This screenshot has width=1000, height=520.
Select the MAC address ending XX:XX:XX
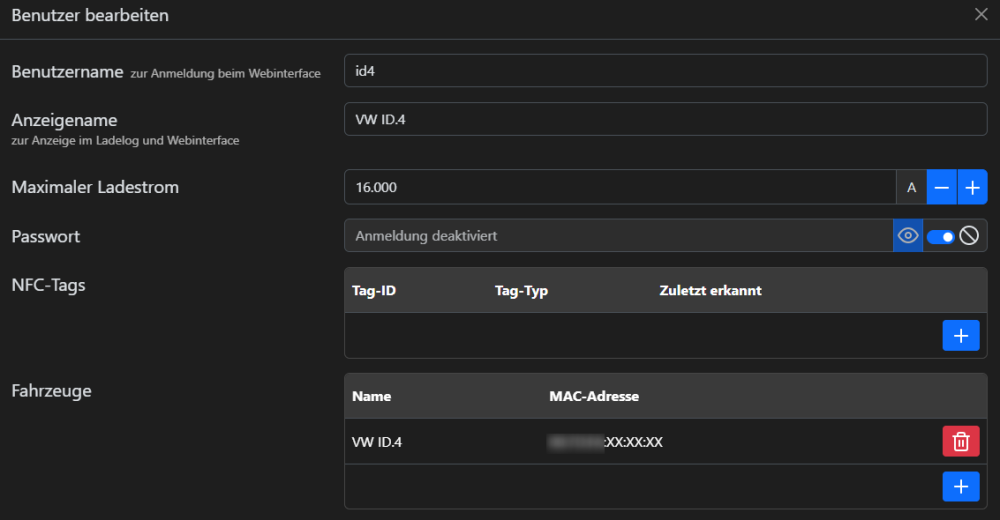pos(605,442)
